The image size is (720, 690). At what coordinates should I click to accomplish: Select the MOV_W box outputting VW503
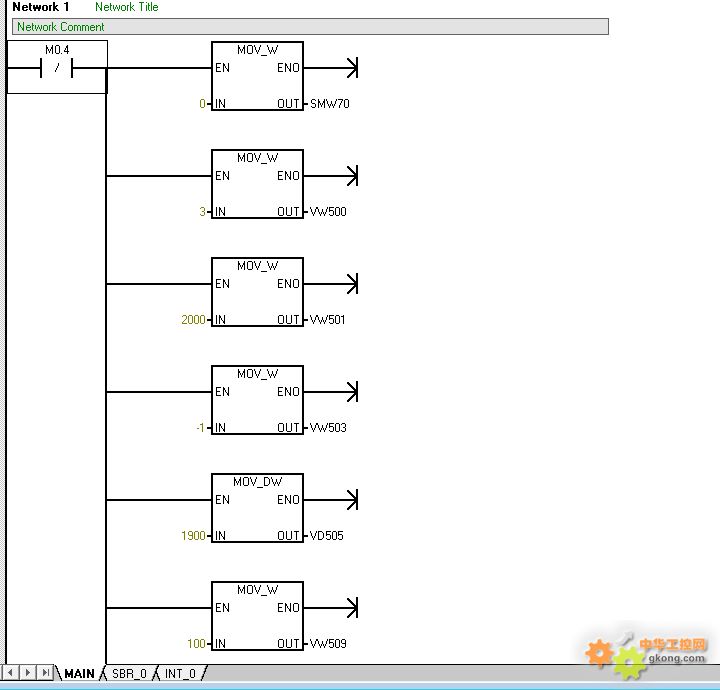pyautogui.click(x=257, y=400)
